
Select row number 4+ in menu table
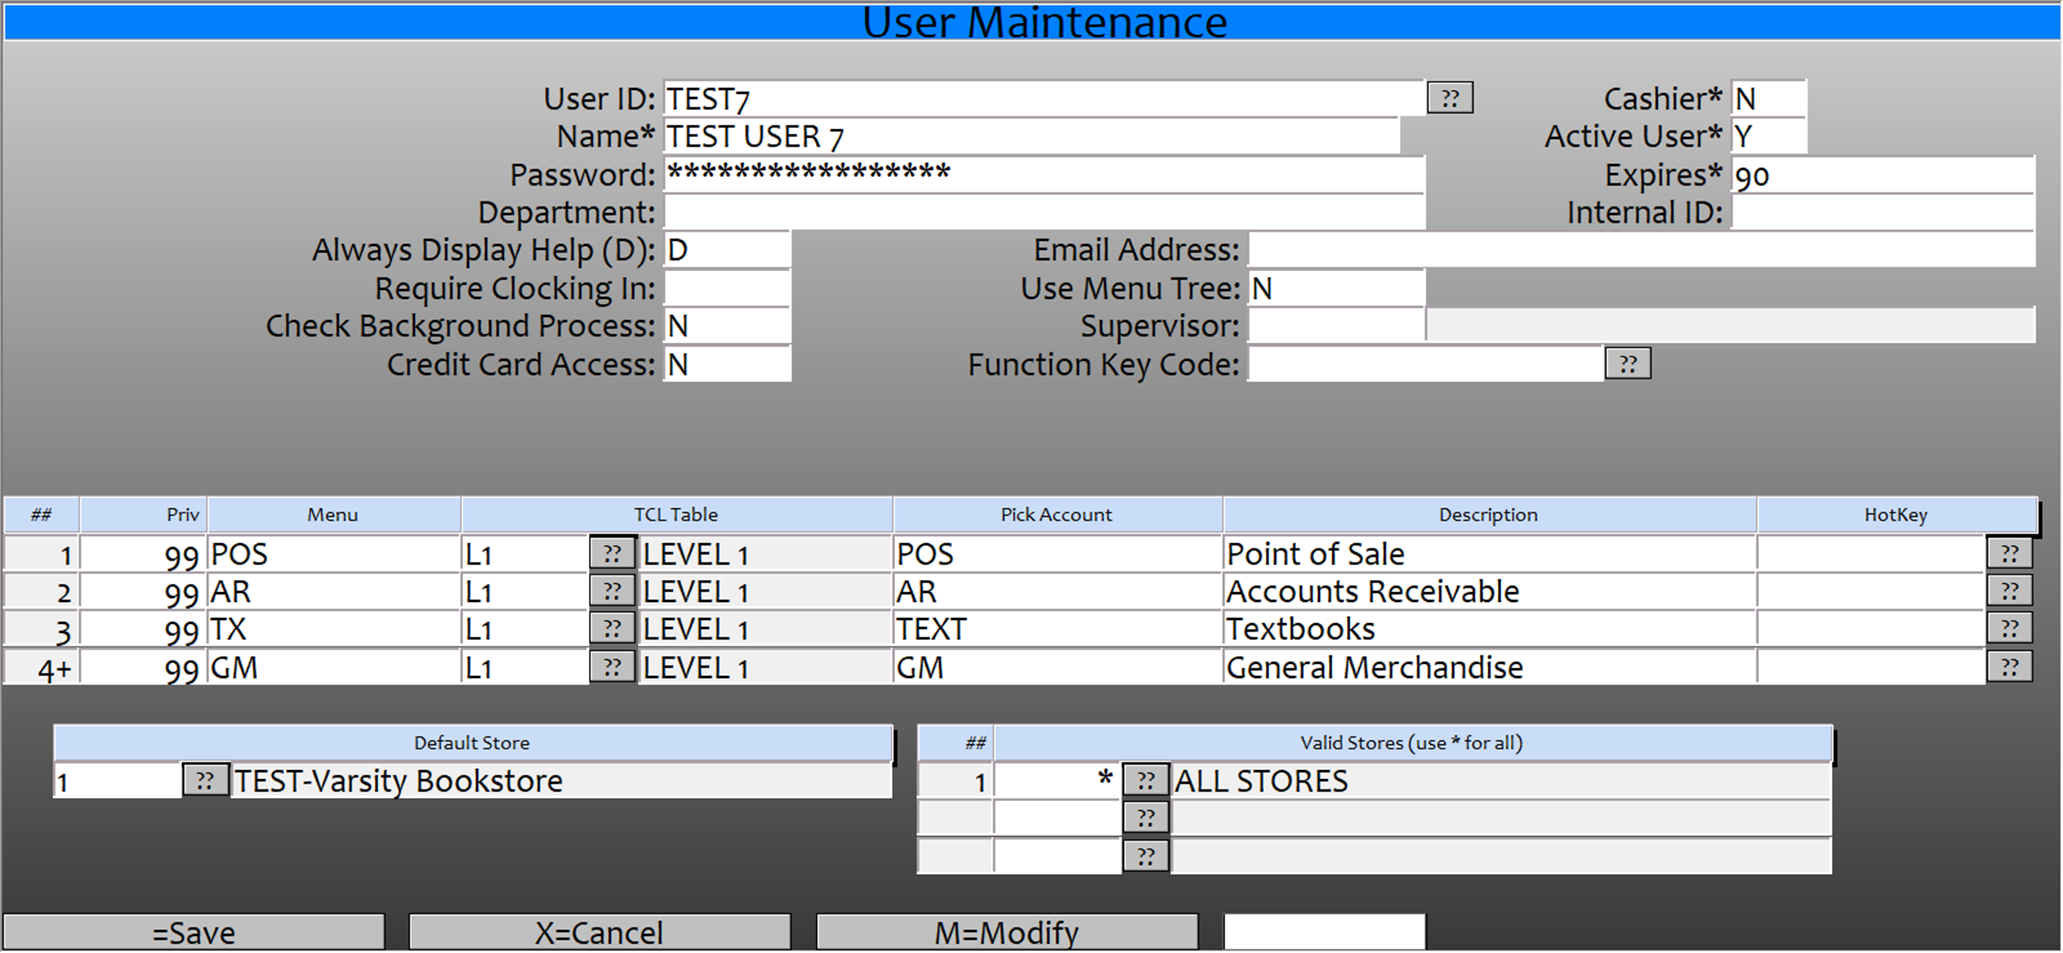coord(42,667)
